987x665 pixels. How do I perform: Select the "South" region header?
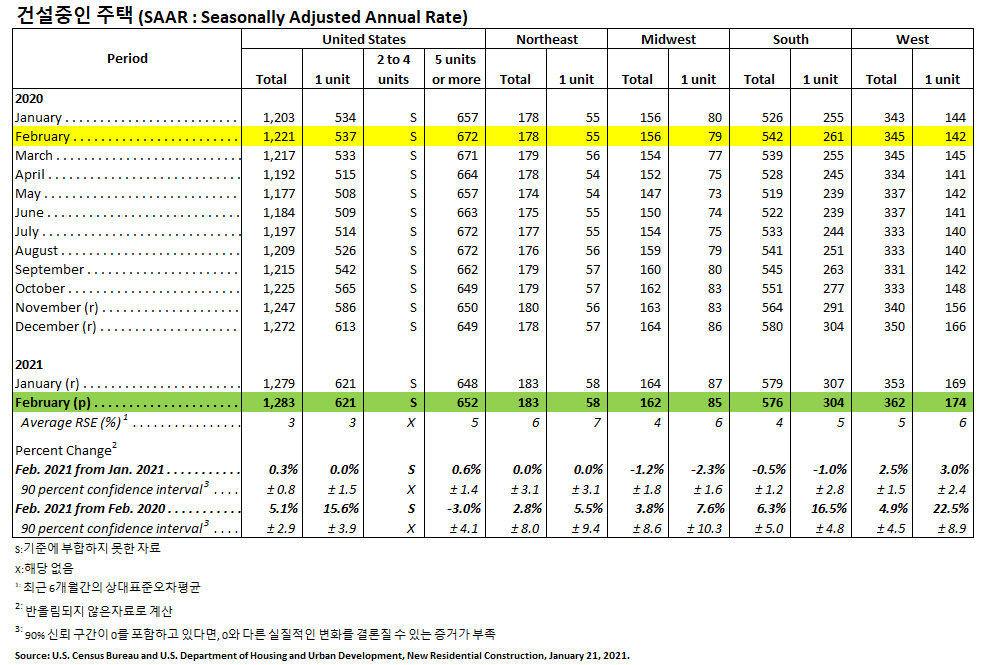790,39
